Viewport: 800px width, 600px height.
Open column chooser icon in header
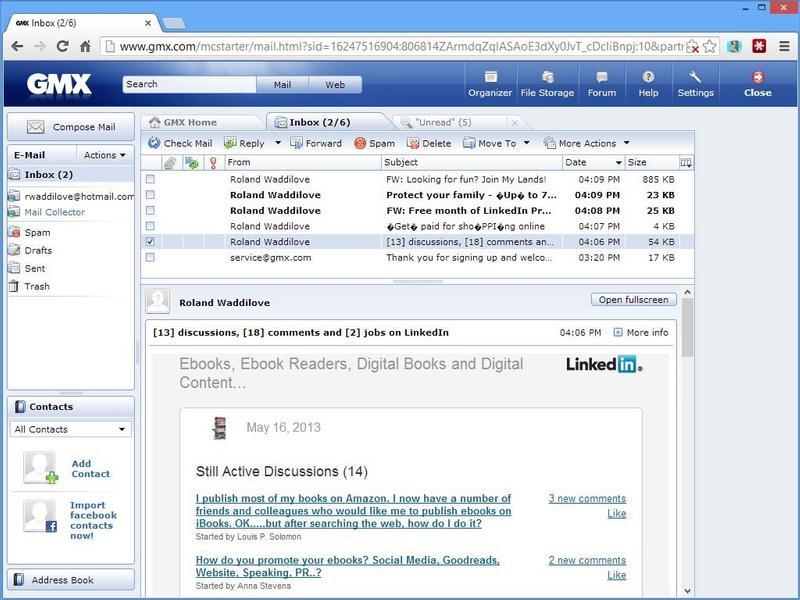686,163
